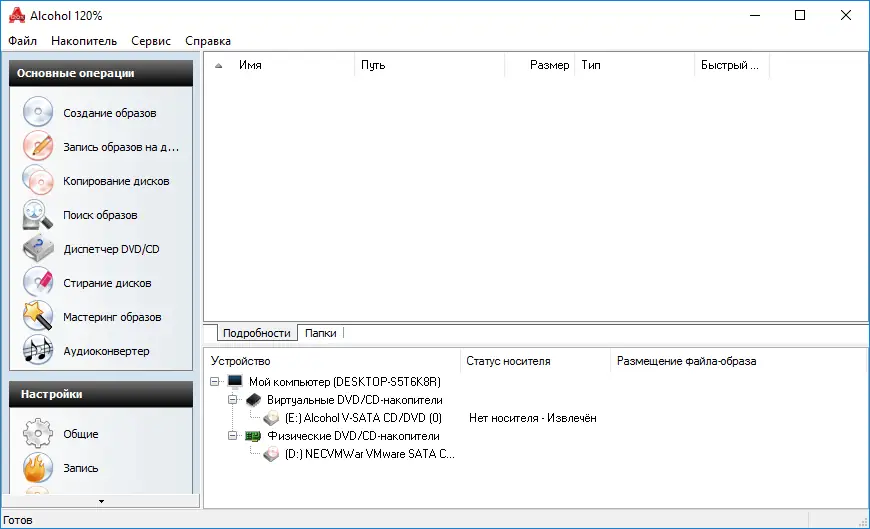Open the Накопитель menu
The width and height of the screenshot is (870, 529).
pos(84,41)
